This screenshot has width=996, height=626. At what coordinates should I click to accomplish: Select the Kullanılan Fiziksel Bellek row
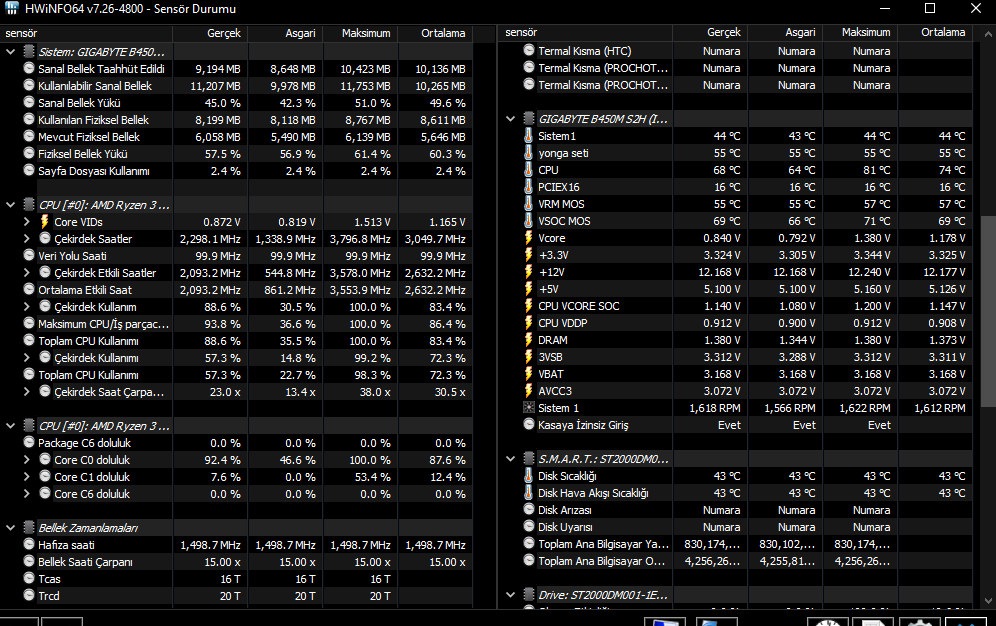[236, 119]
